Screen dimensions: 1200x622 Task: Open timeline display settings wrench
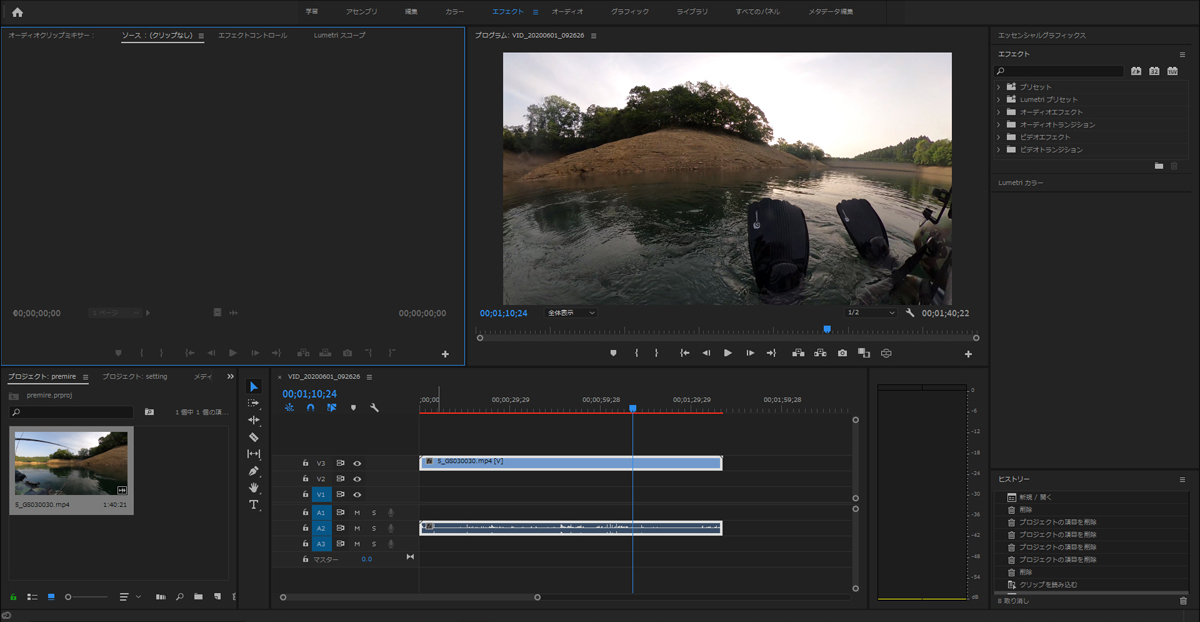point(374,408)
